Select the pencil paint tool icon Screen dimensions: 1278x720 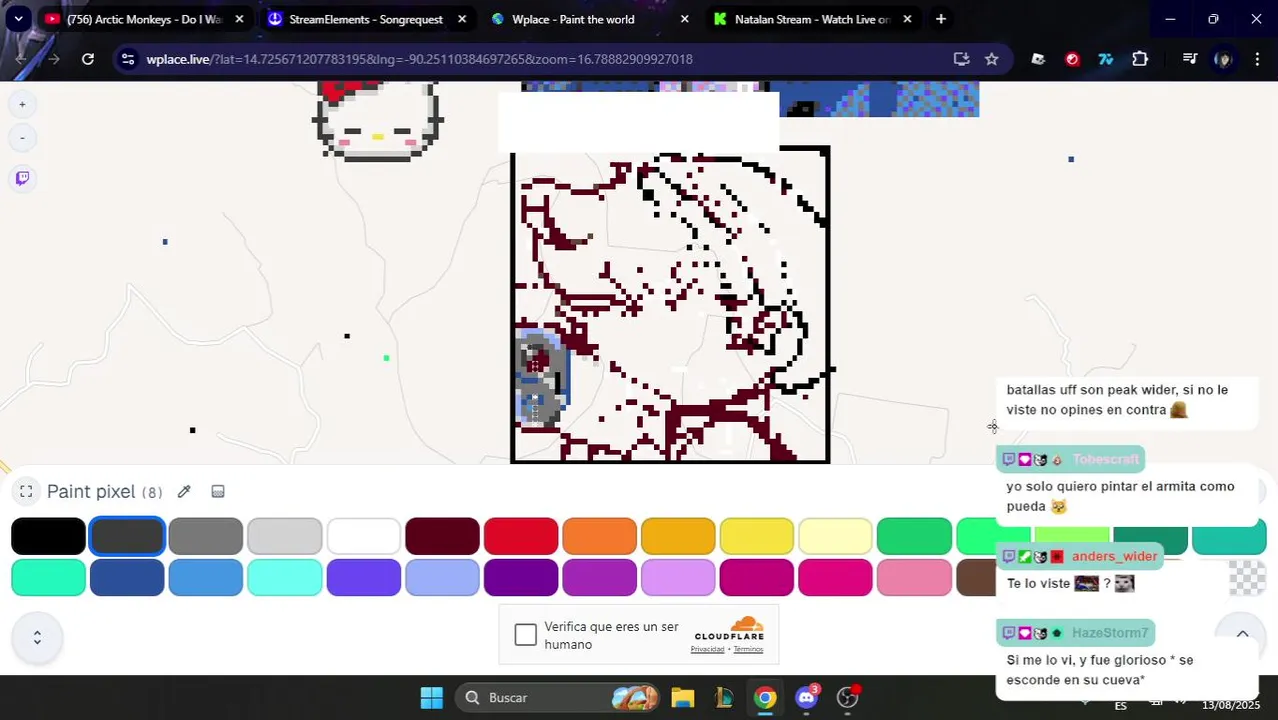[x=184, y=491]
